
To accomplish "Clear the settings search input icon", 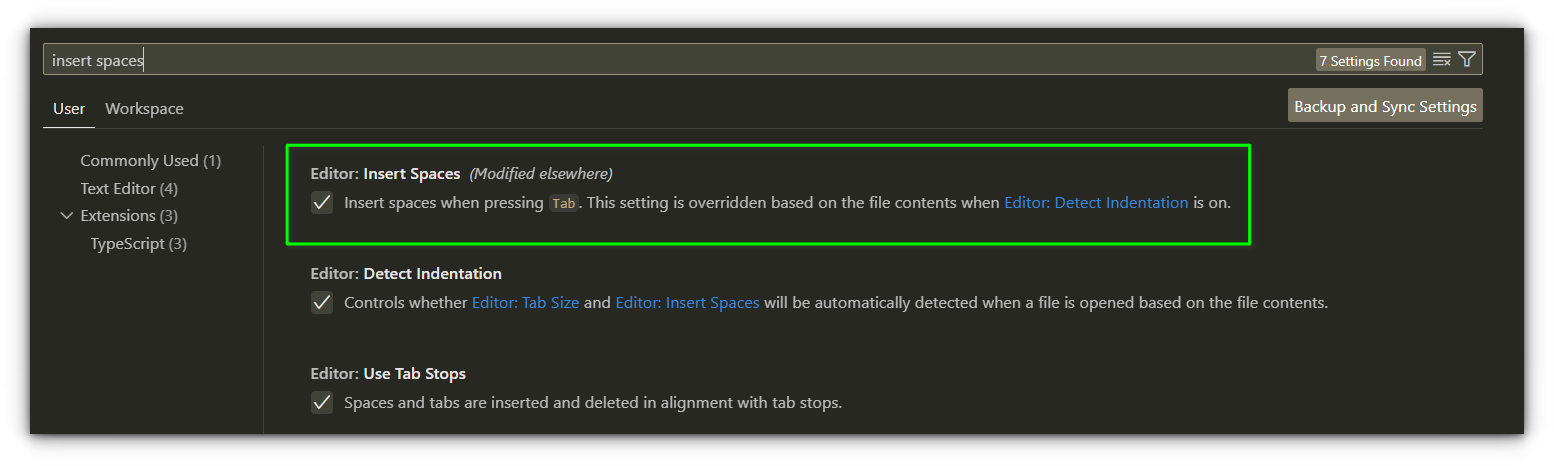I will 1441,60.
